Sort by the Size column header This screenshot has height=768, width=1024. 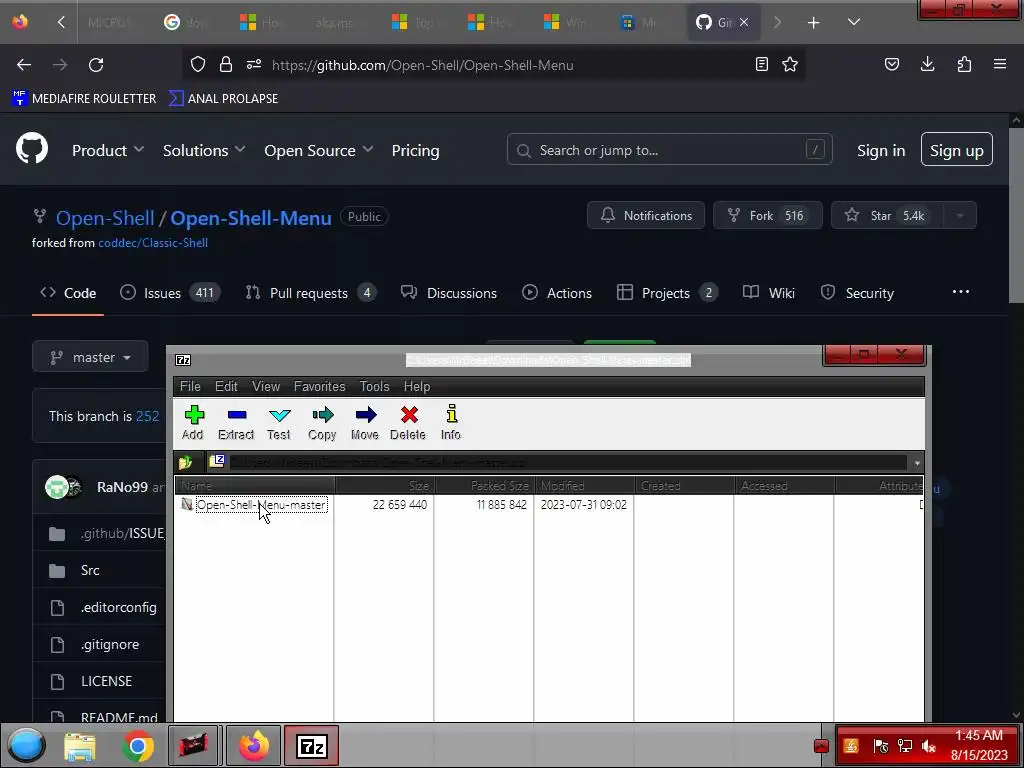pyautogui.click(x=385, y=486)
